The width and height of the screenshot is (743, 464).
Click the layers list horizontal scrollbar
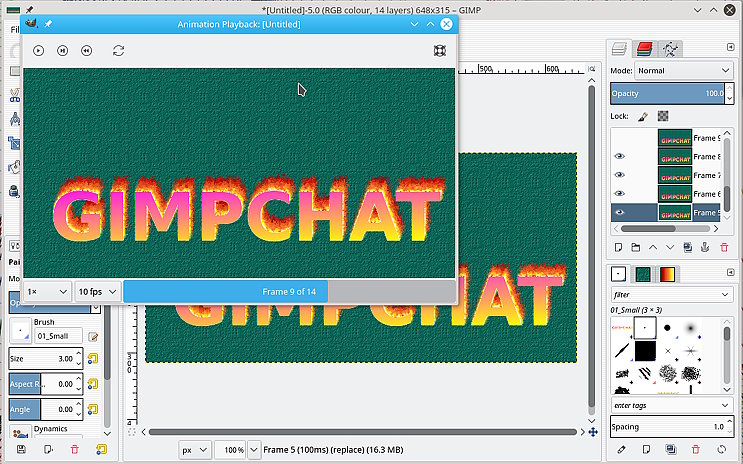(666, 229)
